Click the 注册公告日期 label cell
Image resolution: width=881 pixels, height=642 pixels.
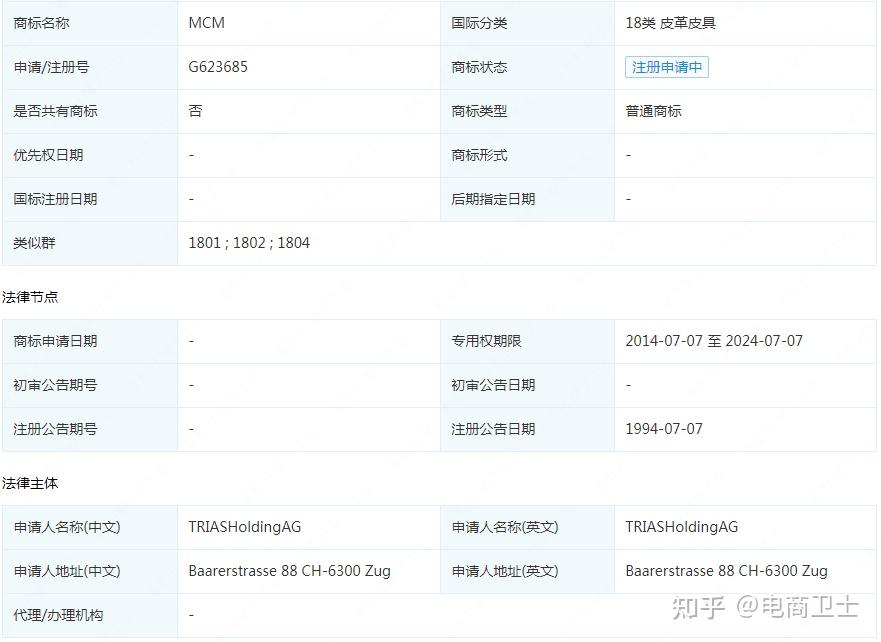point(527,429)
